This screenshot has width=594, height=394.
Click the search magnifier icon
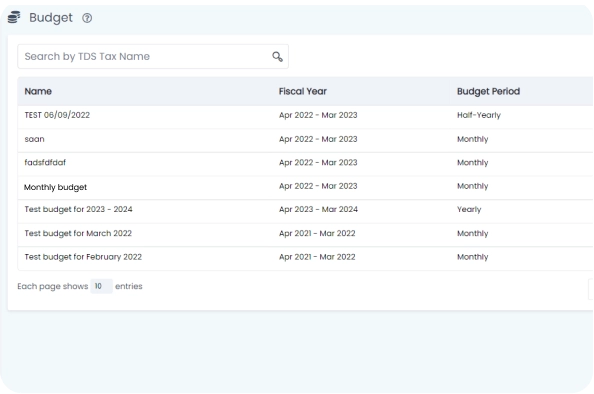[x=277, y=56]
